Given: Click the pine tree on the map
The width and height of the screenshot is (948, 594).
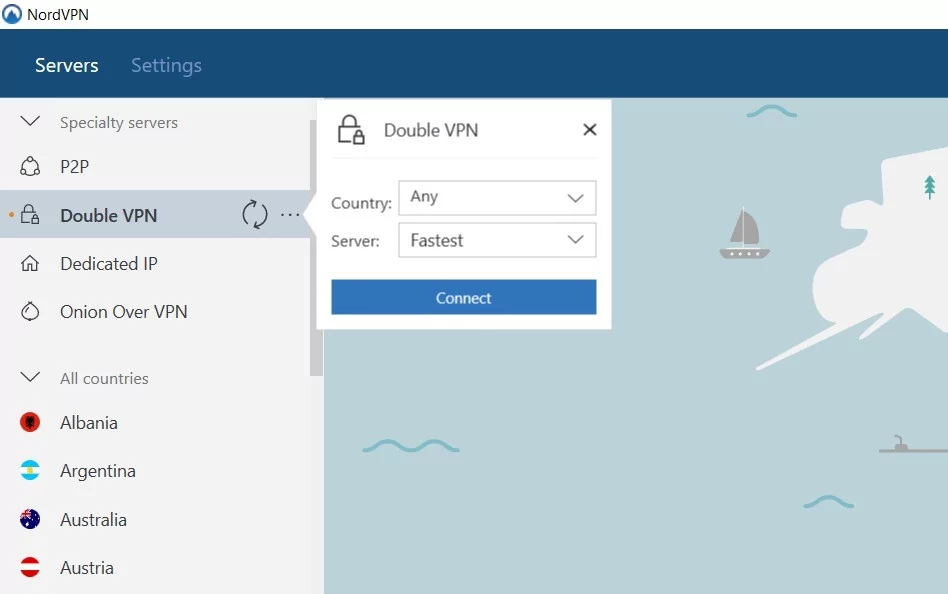Looking at the screenshot, I should (x=930, y=186).
